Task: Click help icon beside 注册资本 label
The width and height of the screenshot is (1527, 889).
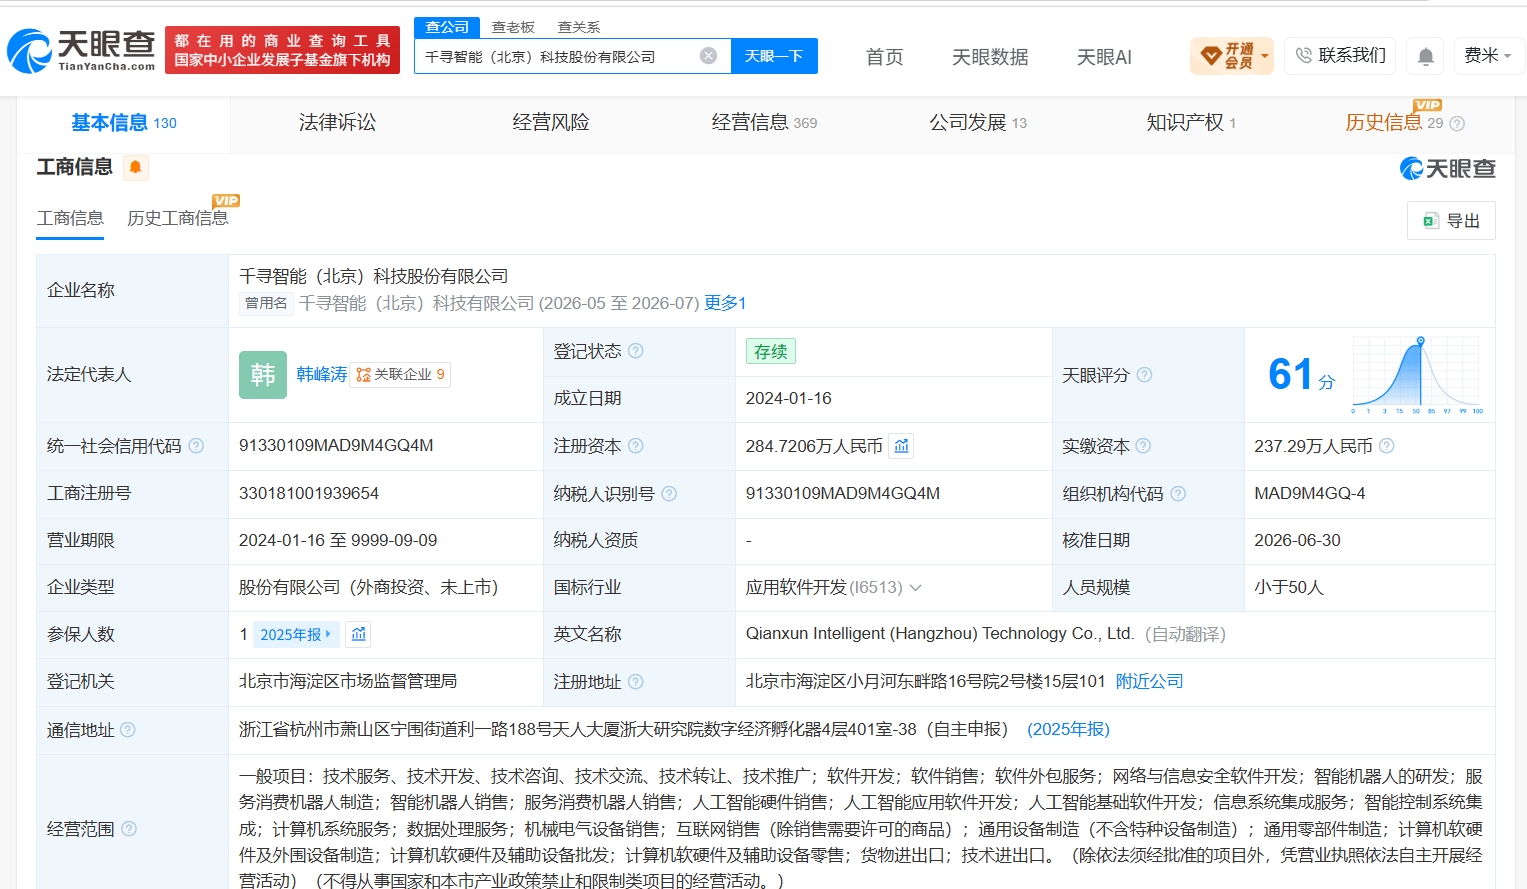Action: [635, 446]
